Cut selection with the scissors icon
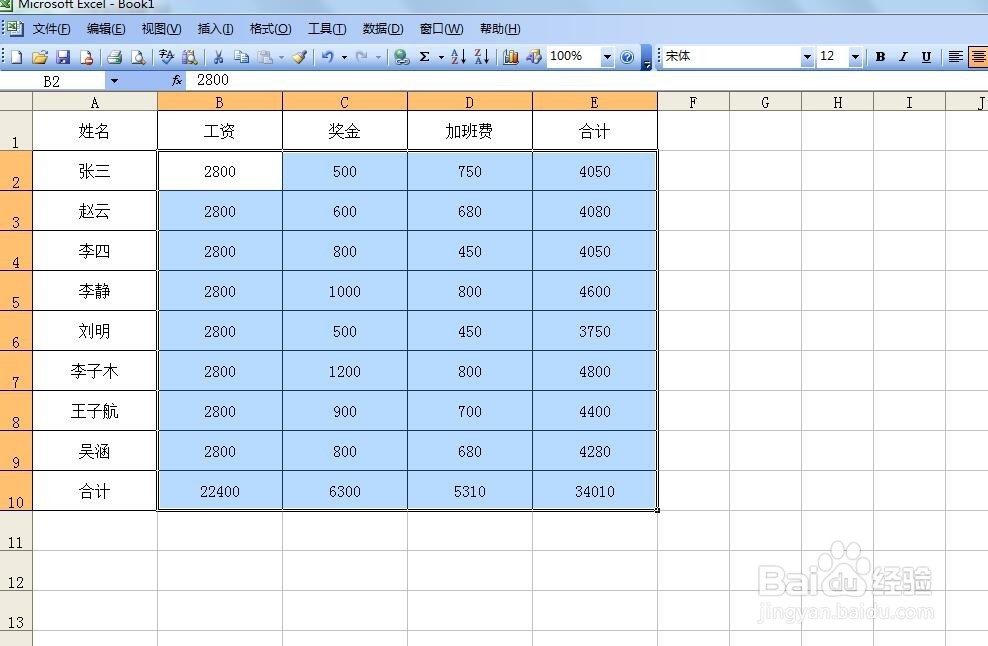Image resolution: width=988 pixels, height=646 pixels. [x=218, y=57]
